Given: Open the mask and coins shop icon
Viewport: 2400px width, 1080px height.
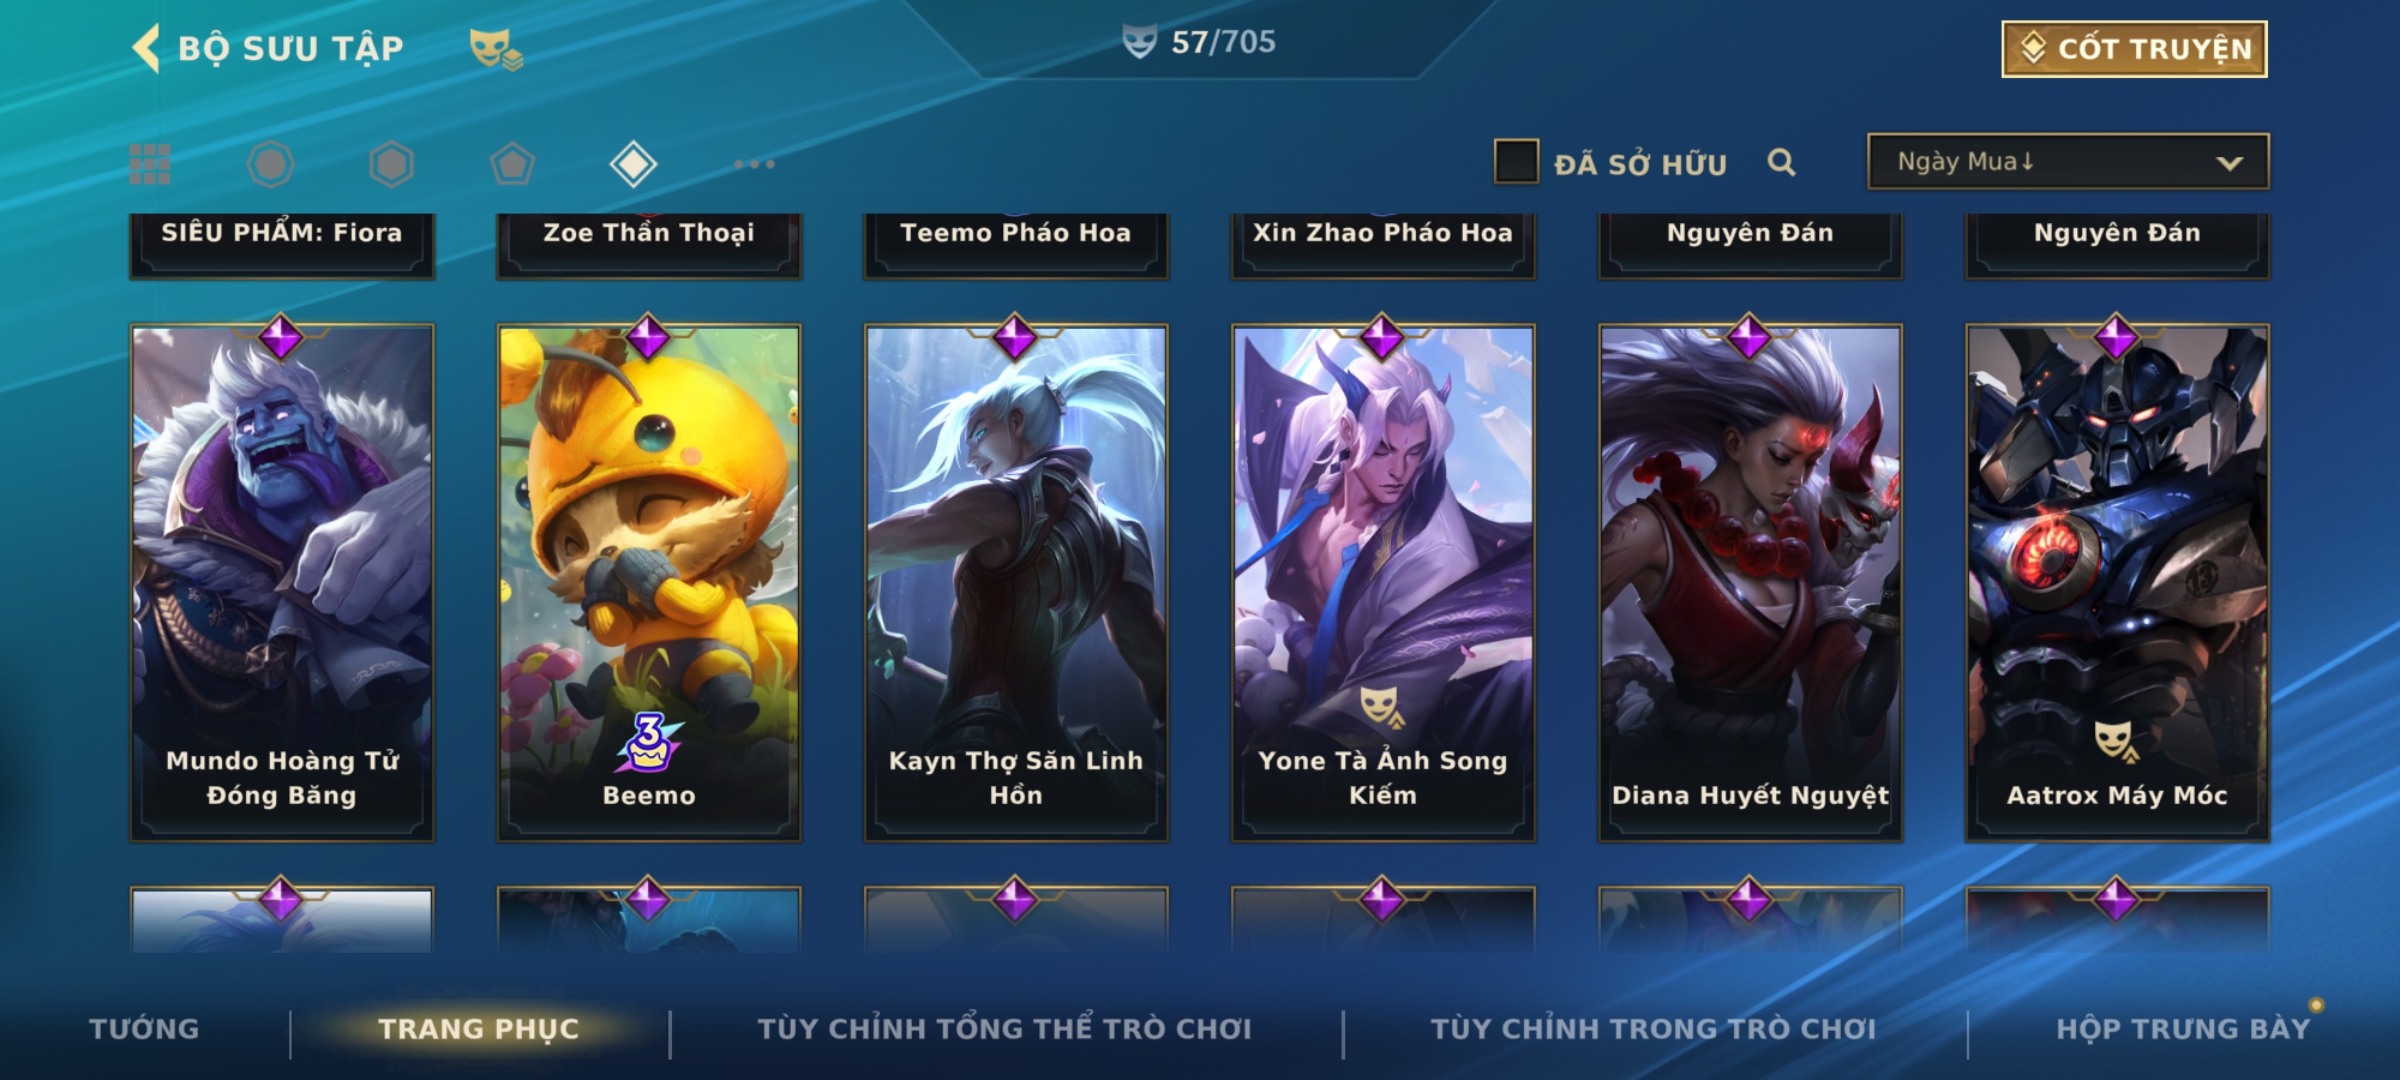Looking at the screenshot, I should pyautogui.click(x=496, y=49).
